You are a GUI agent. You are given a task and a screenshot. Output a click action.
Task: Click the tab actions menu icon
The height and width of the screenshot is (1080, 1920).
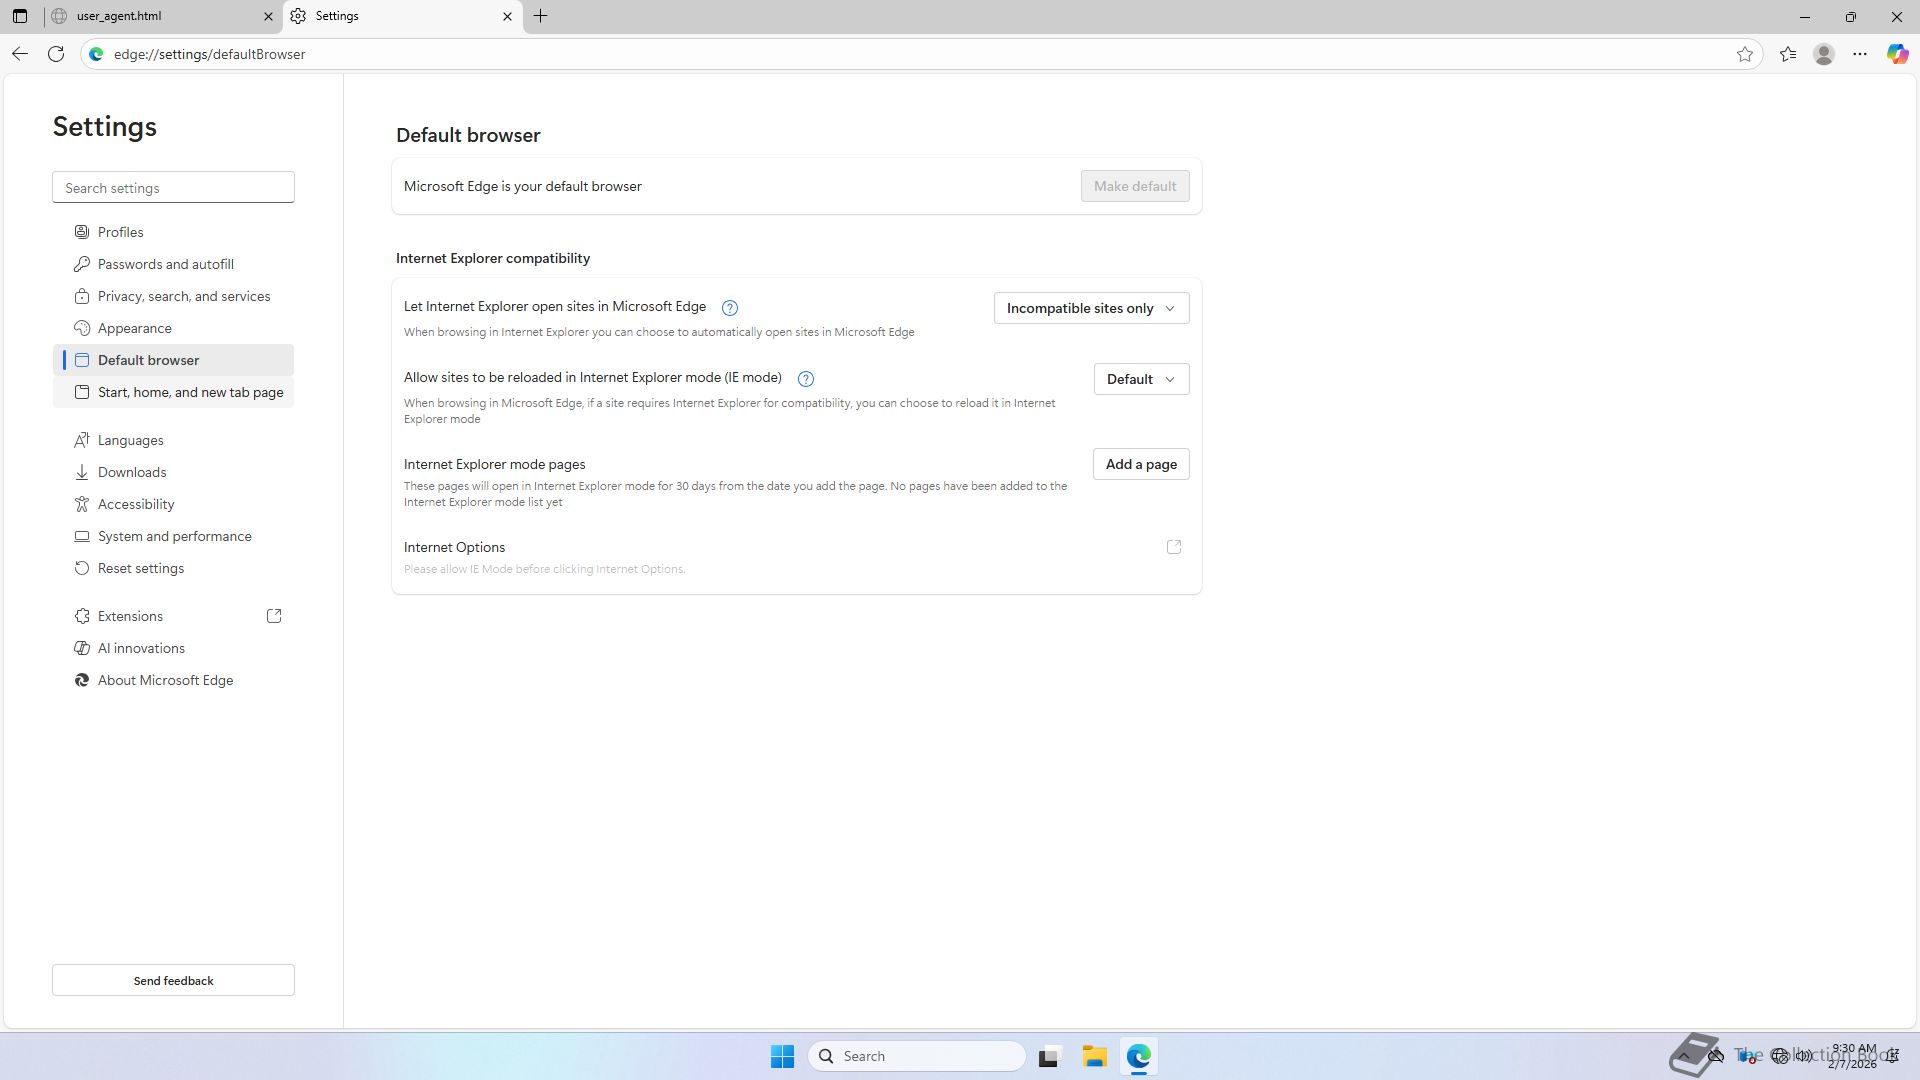(19, 16)
